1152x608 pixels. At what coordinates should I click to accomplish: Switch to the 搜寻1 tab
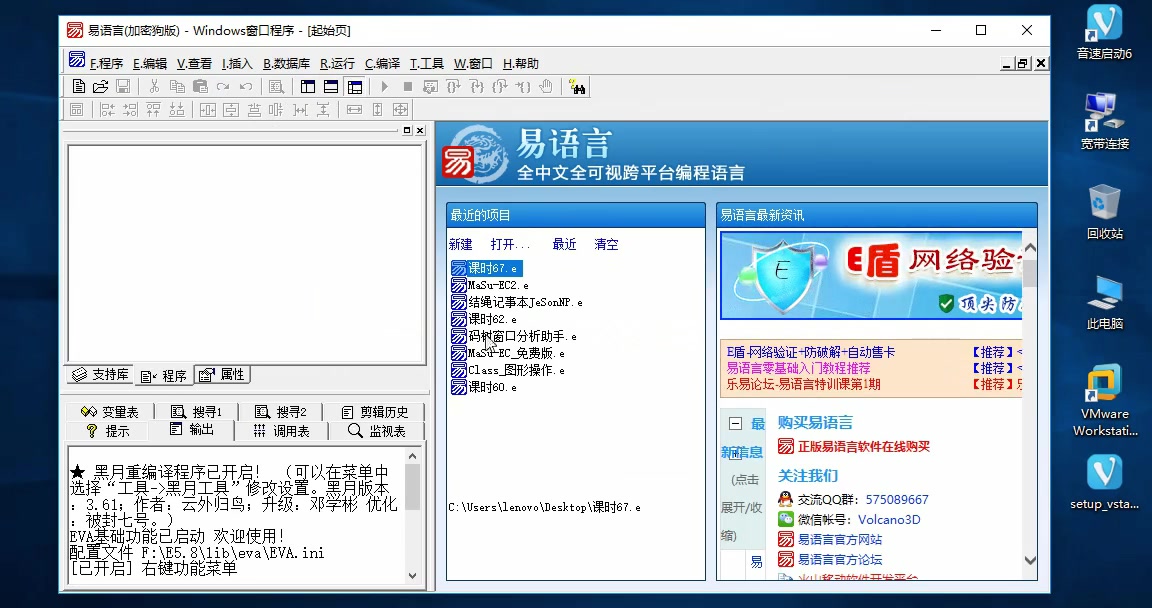pos(195,412)
